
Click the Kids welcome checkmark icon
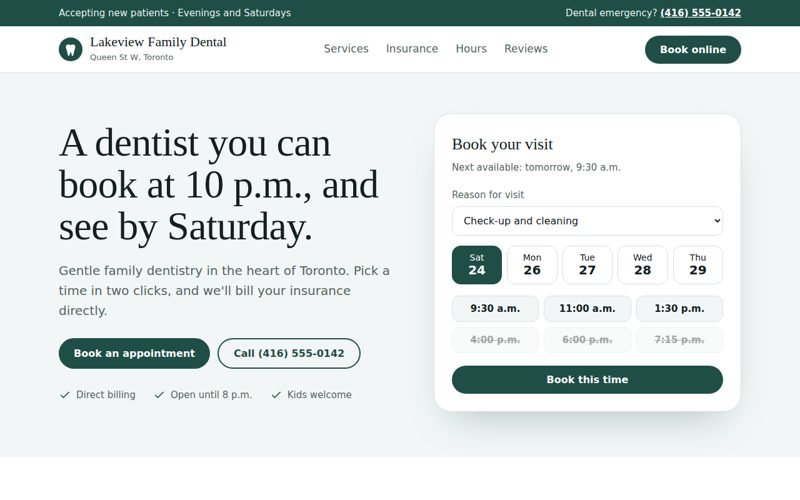(276, 395)
